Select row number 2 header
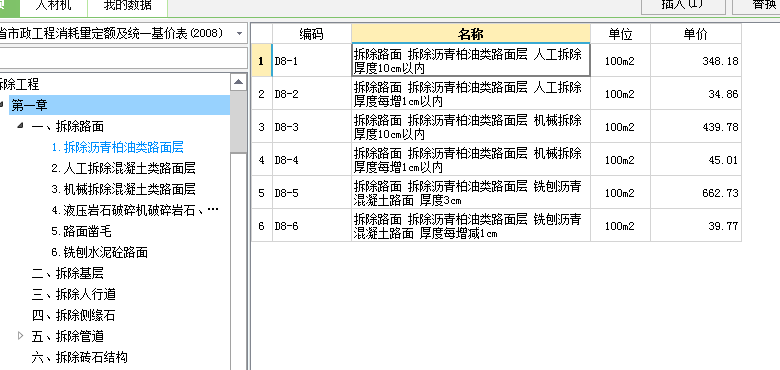This screenshot has width=780, height=370. pyautogui.click(x=261, y=93)
